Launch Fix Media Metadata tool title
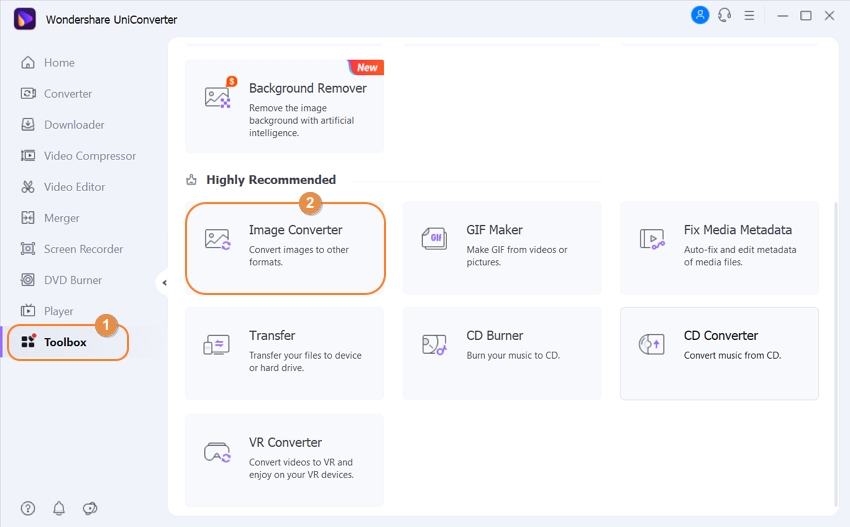This screenshot has height=527, width=850. pos(738,230)
